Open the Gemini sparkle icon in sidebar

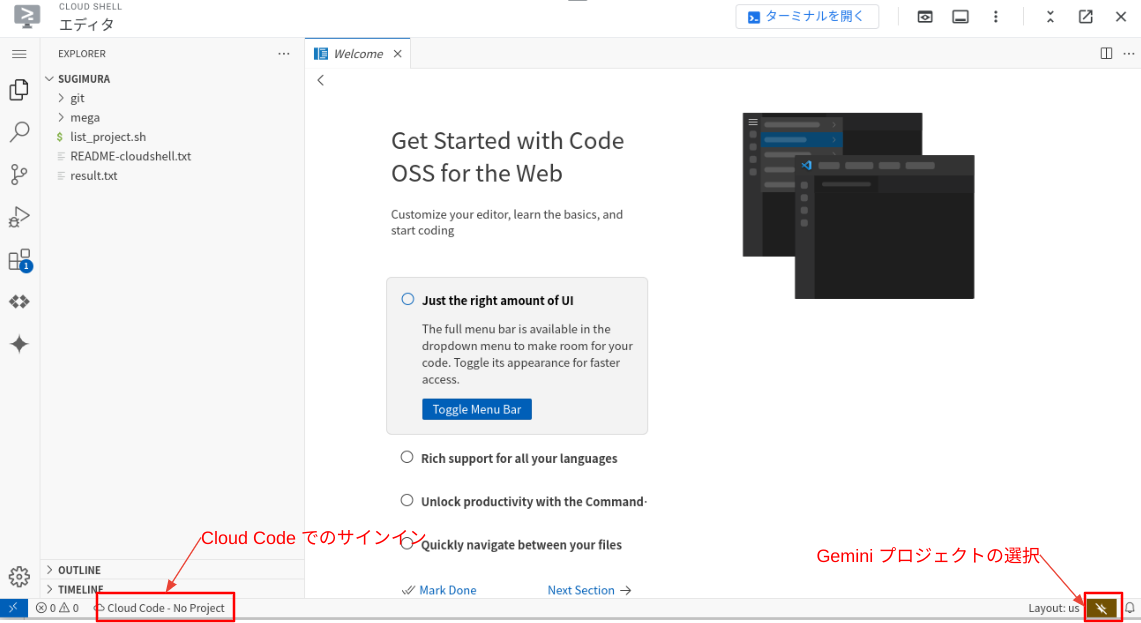pos(19,344)
